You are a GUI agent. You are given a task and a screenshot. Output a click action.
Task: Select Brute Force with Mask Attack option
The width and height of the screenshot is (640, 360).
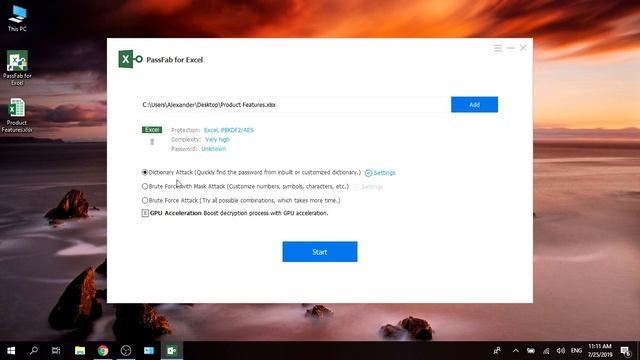click(144, 186)
